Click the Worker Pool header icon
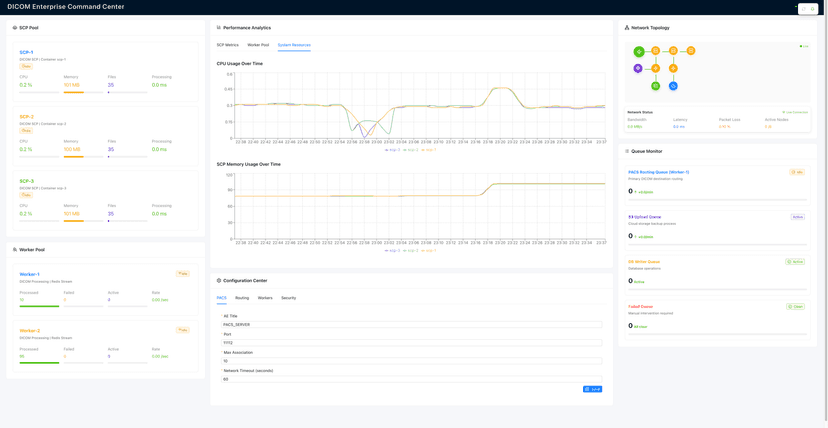The height and width of the screenshot is (428, 828). click(x=15, y=250)
